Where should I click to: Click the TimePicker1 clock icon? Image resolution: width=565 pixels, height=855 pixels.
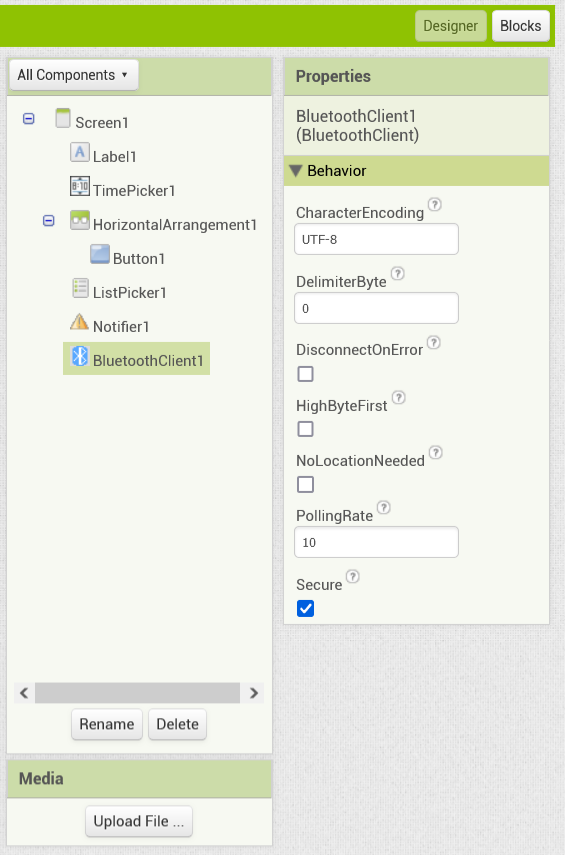tap(80, 186)
